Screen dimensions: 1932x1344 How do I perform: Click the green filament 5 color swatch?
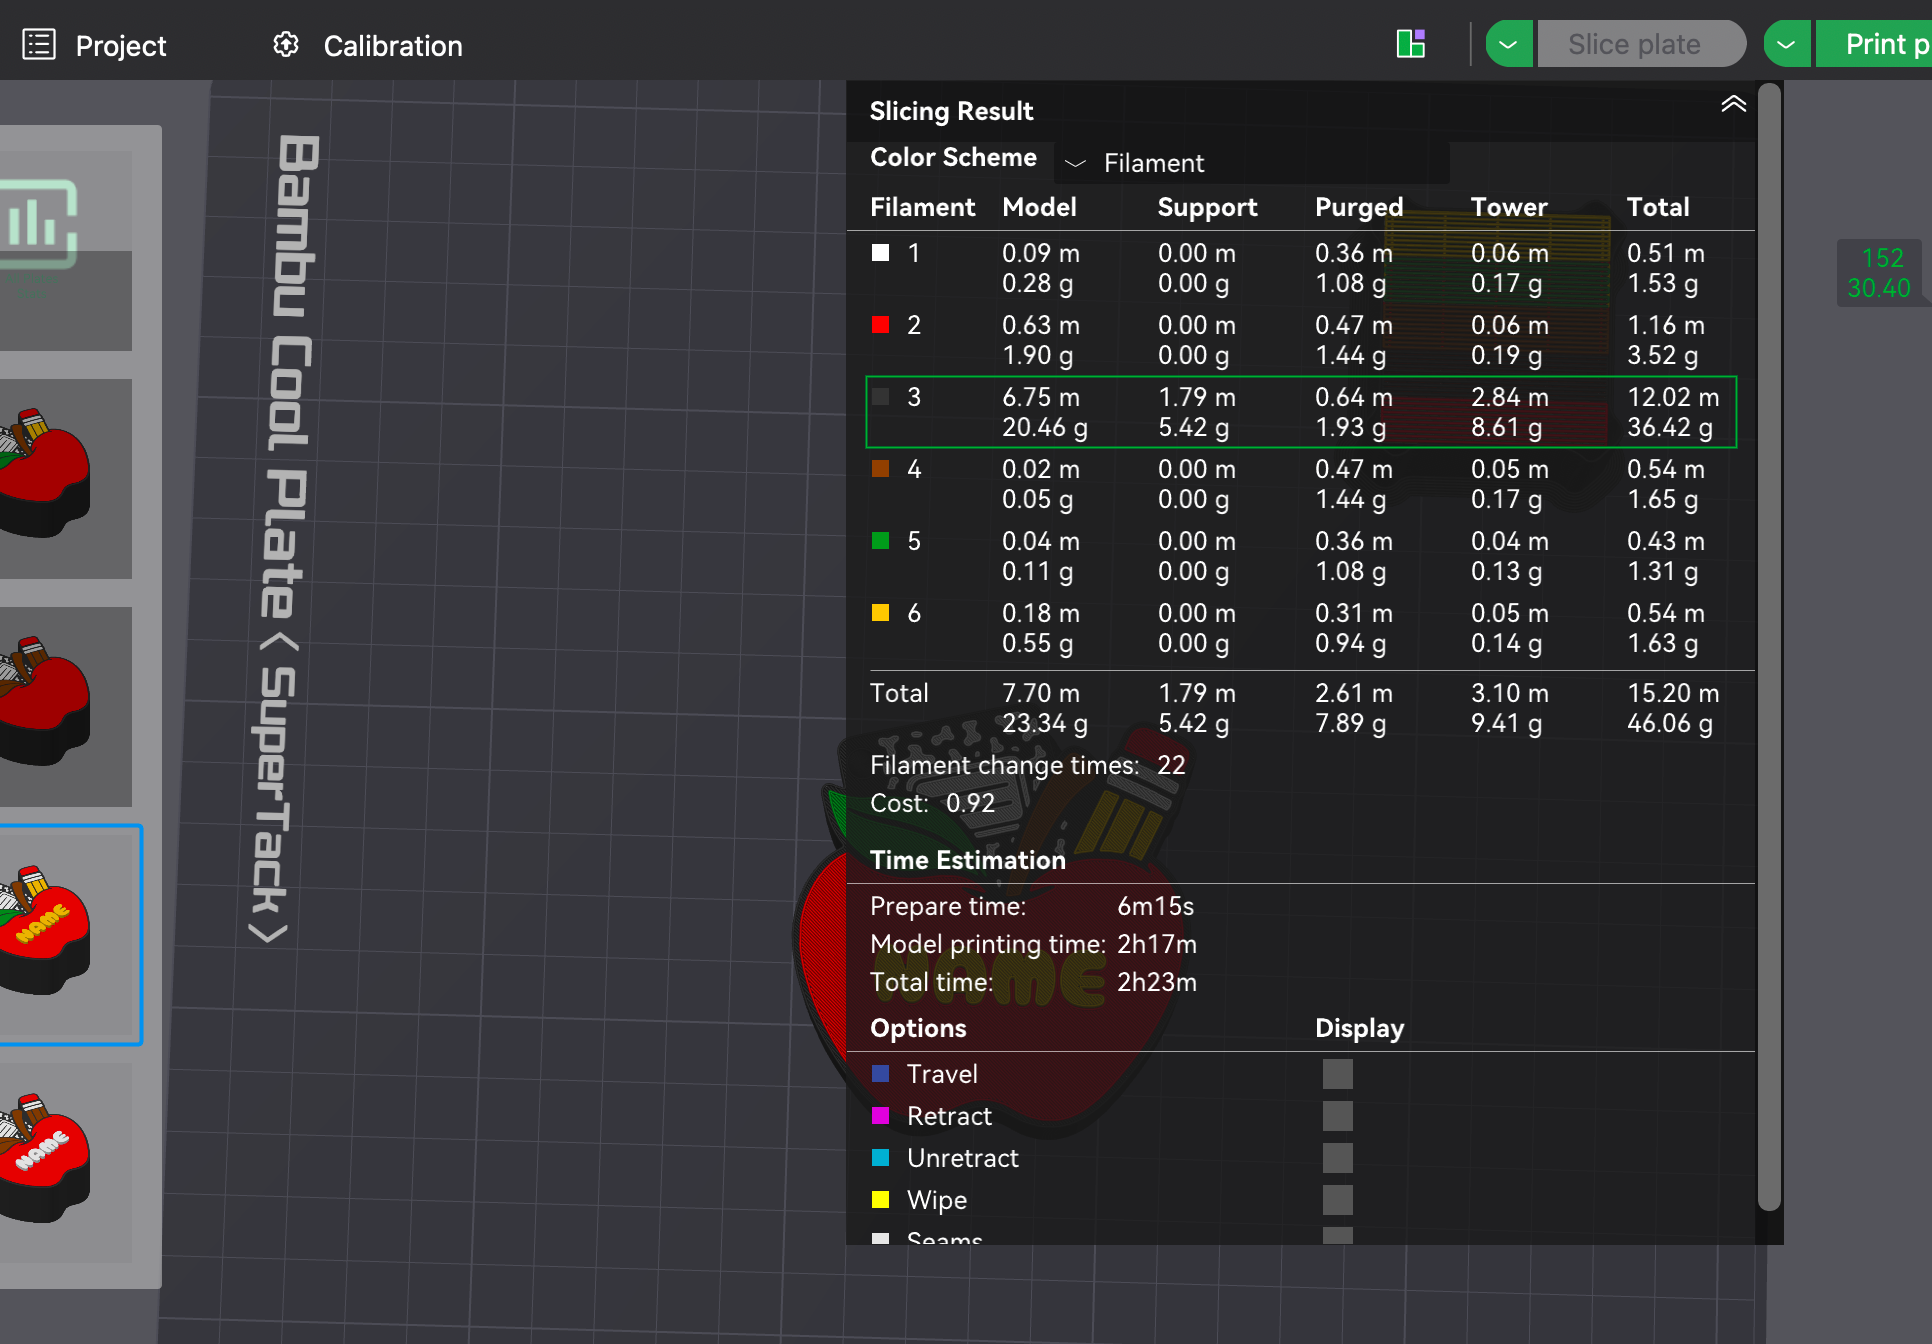[880, 541]
